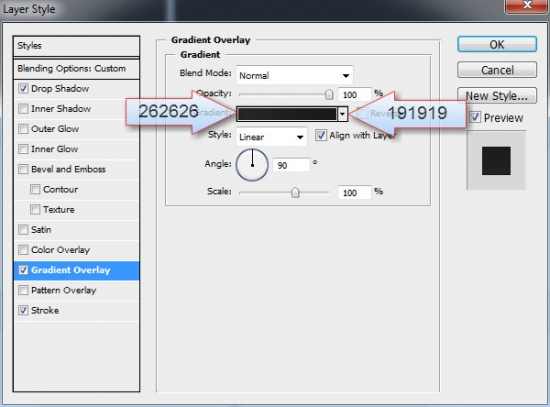Disable the Stroke checkbox
The height and width of the screenshot is (407, 550).
pyautogui.click(x=23, y=310)
